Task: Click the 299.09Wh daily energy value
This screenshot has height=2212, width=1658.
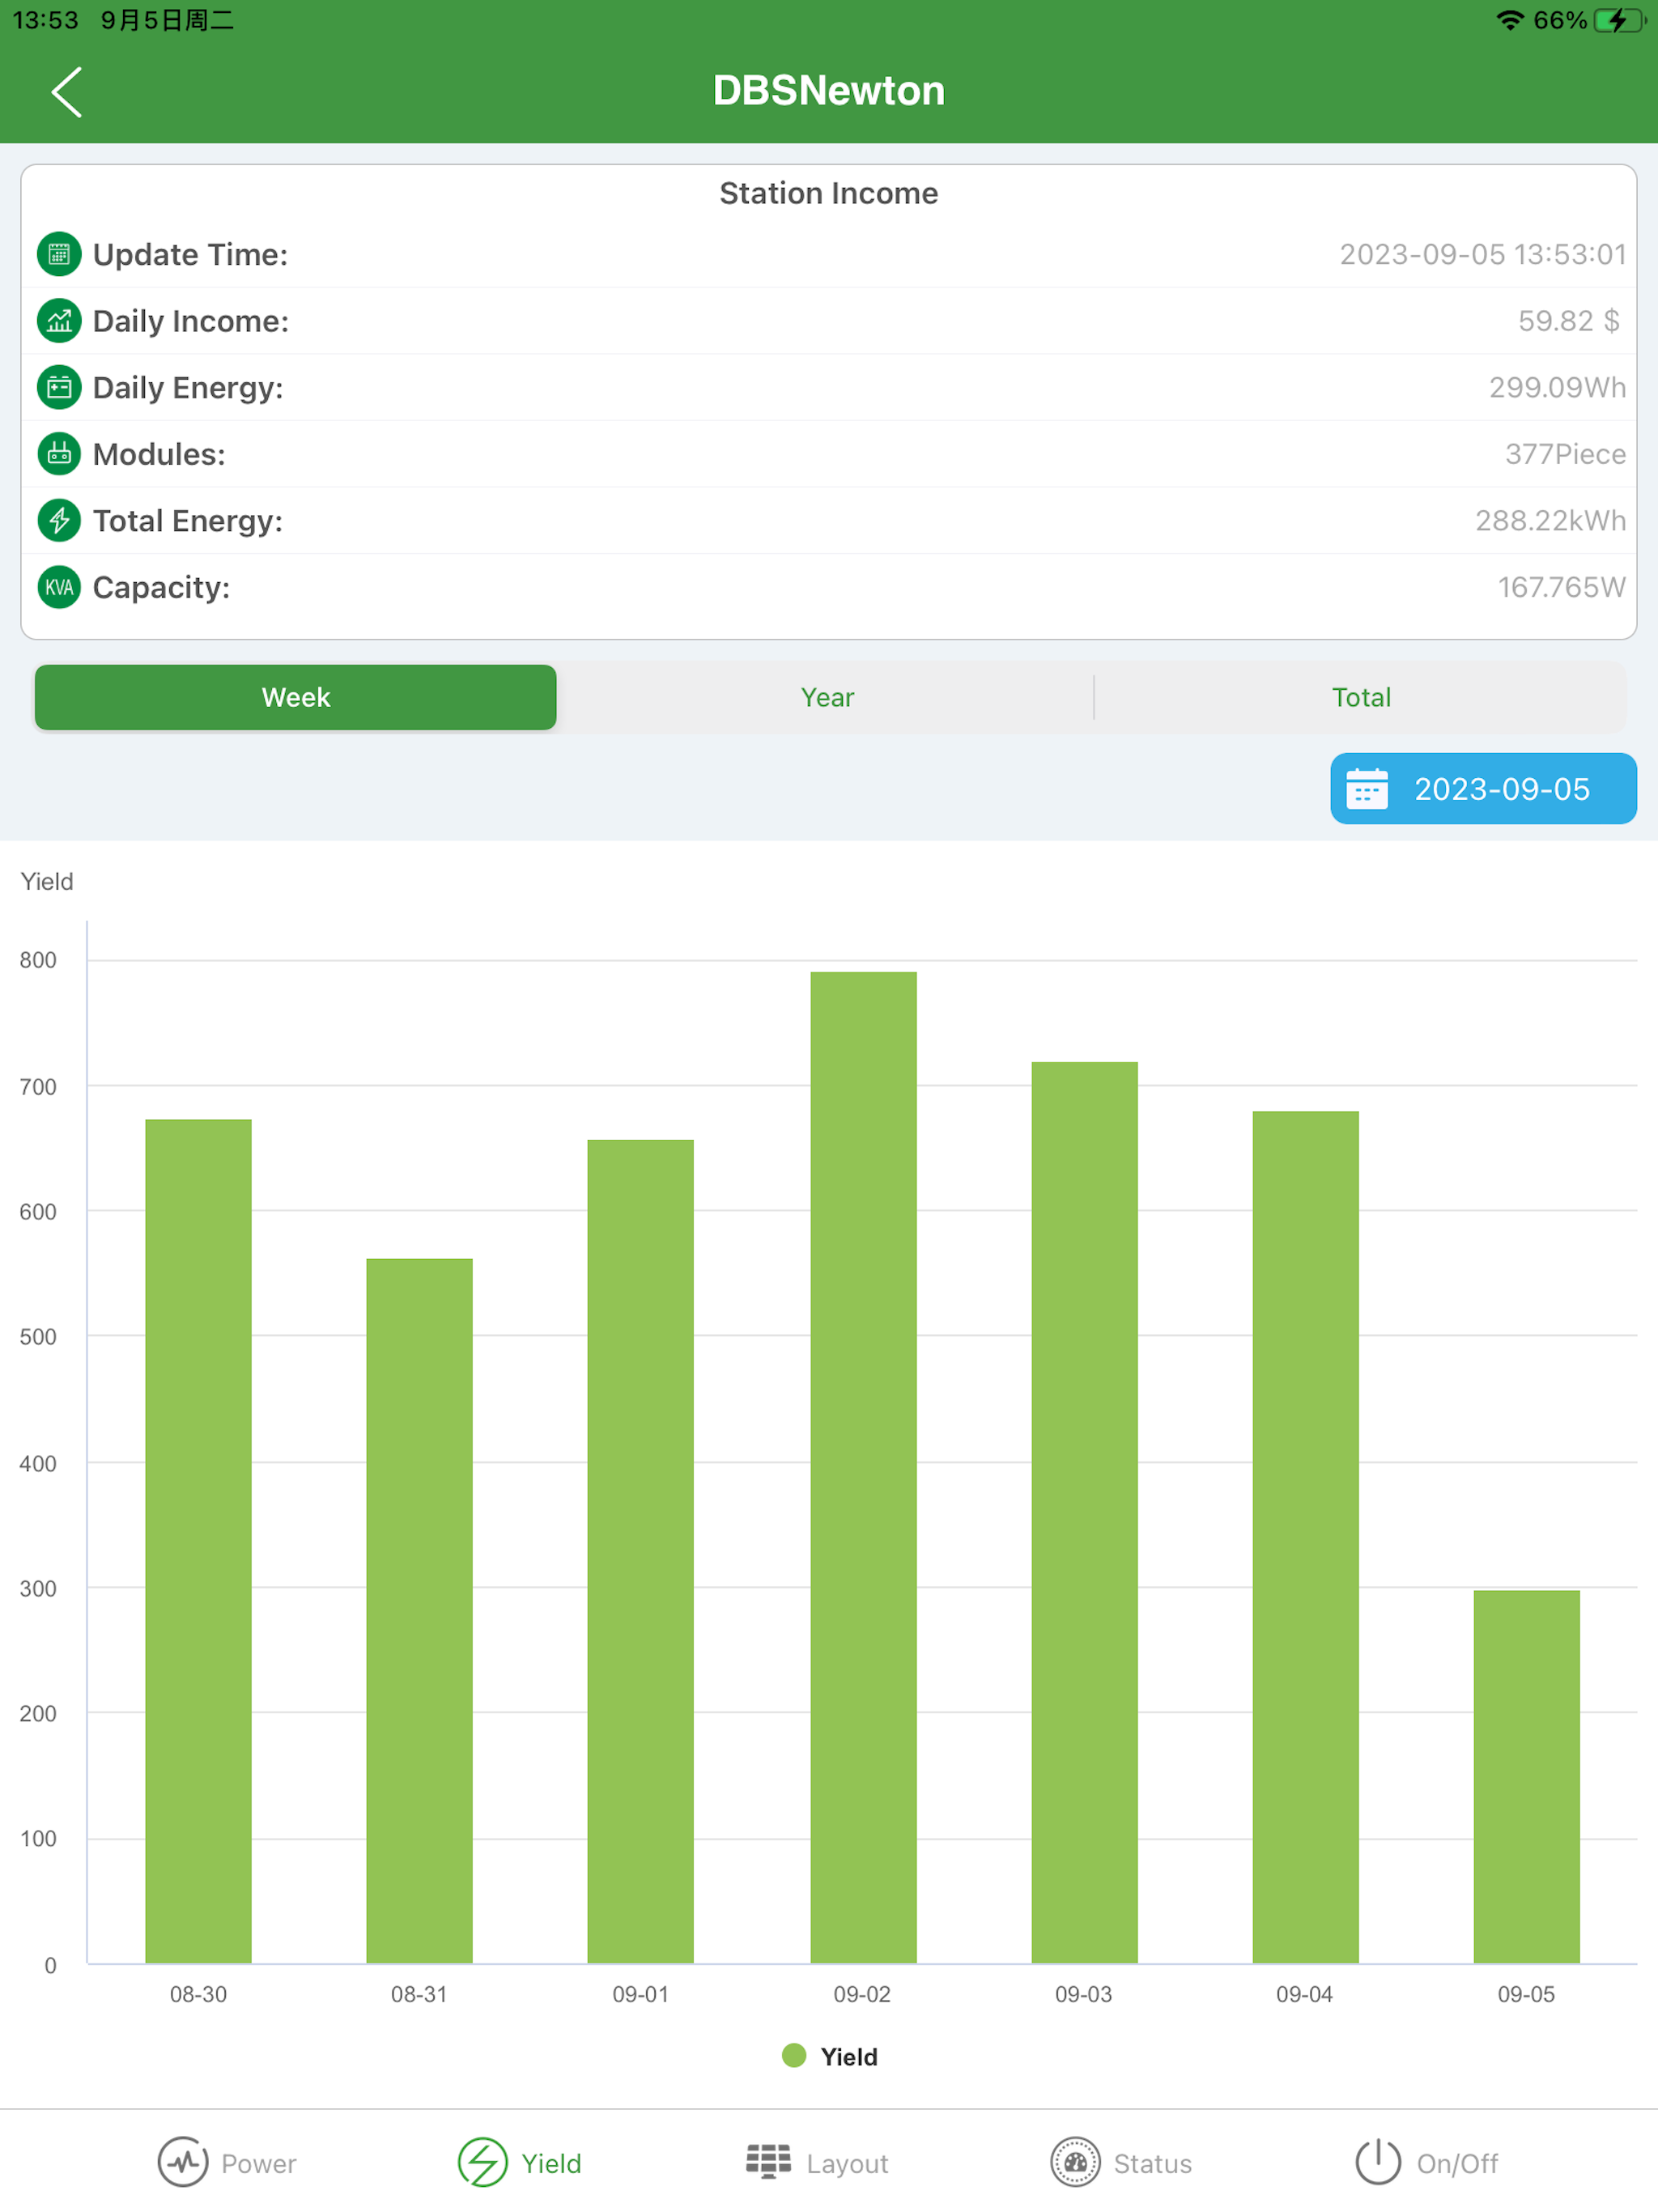Action: [x=1557, y=387]
